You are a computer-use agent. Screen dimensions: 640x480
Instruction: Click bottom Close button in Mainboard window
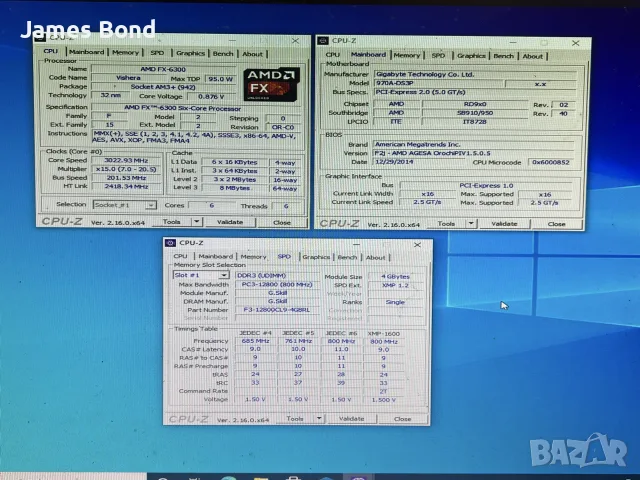556,224
